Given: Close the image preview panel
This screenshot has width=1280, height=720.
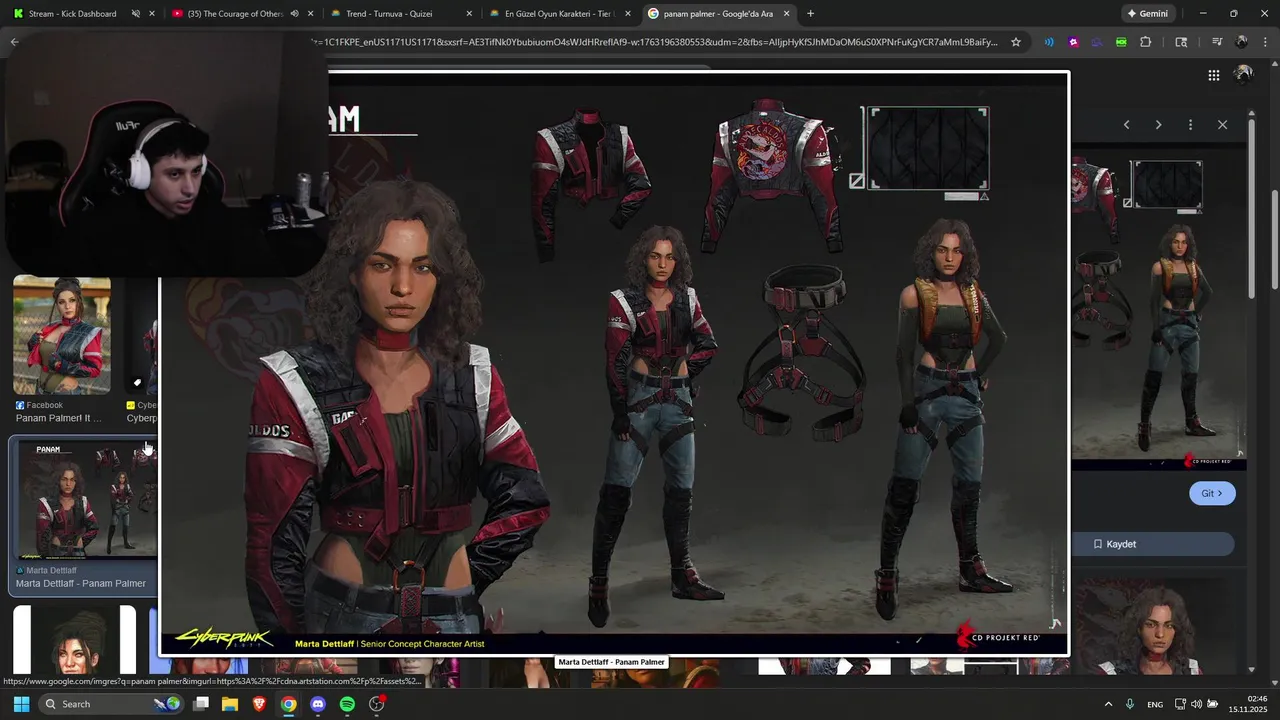Looking at the screenshot, I should (1222, 125).
